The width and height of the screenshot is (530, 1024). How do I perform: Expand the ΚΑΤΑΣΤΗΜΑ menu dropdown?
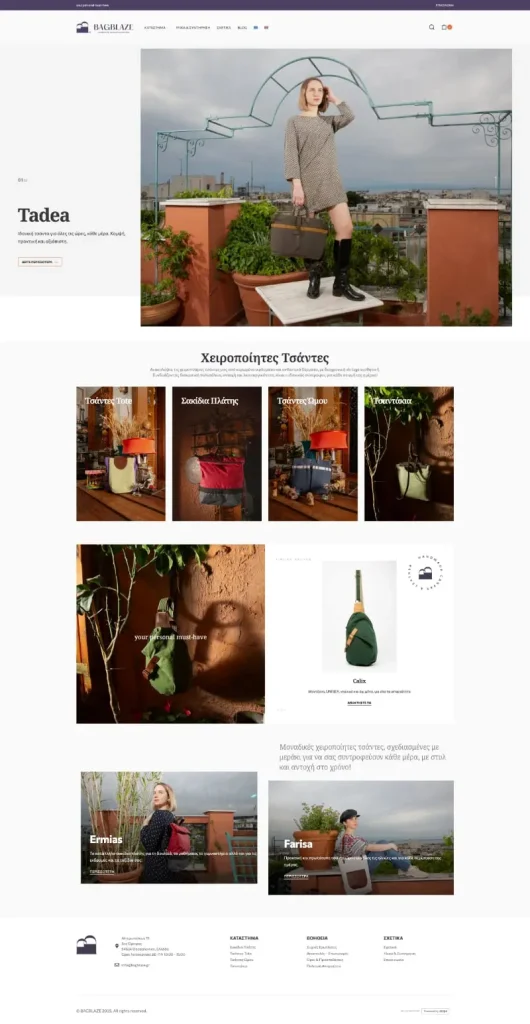(x=156, y=27)
